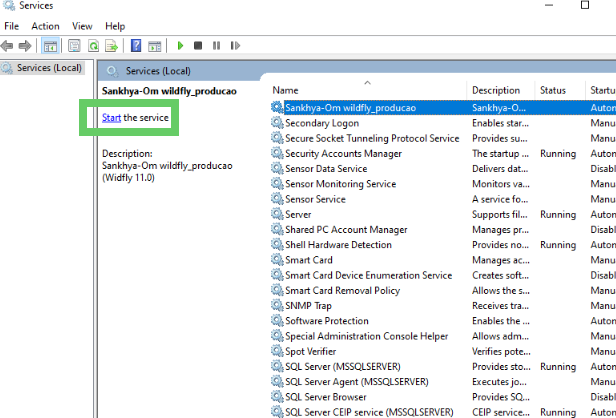Click the Export List toolbar icon

pos(112,46)
